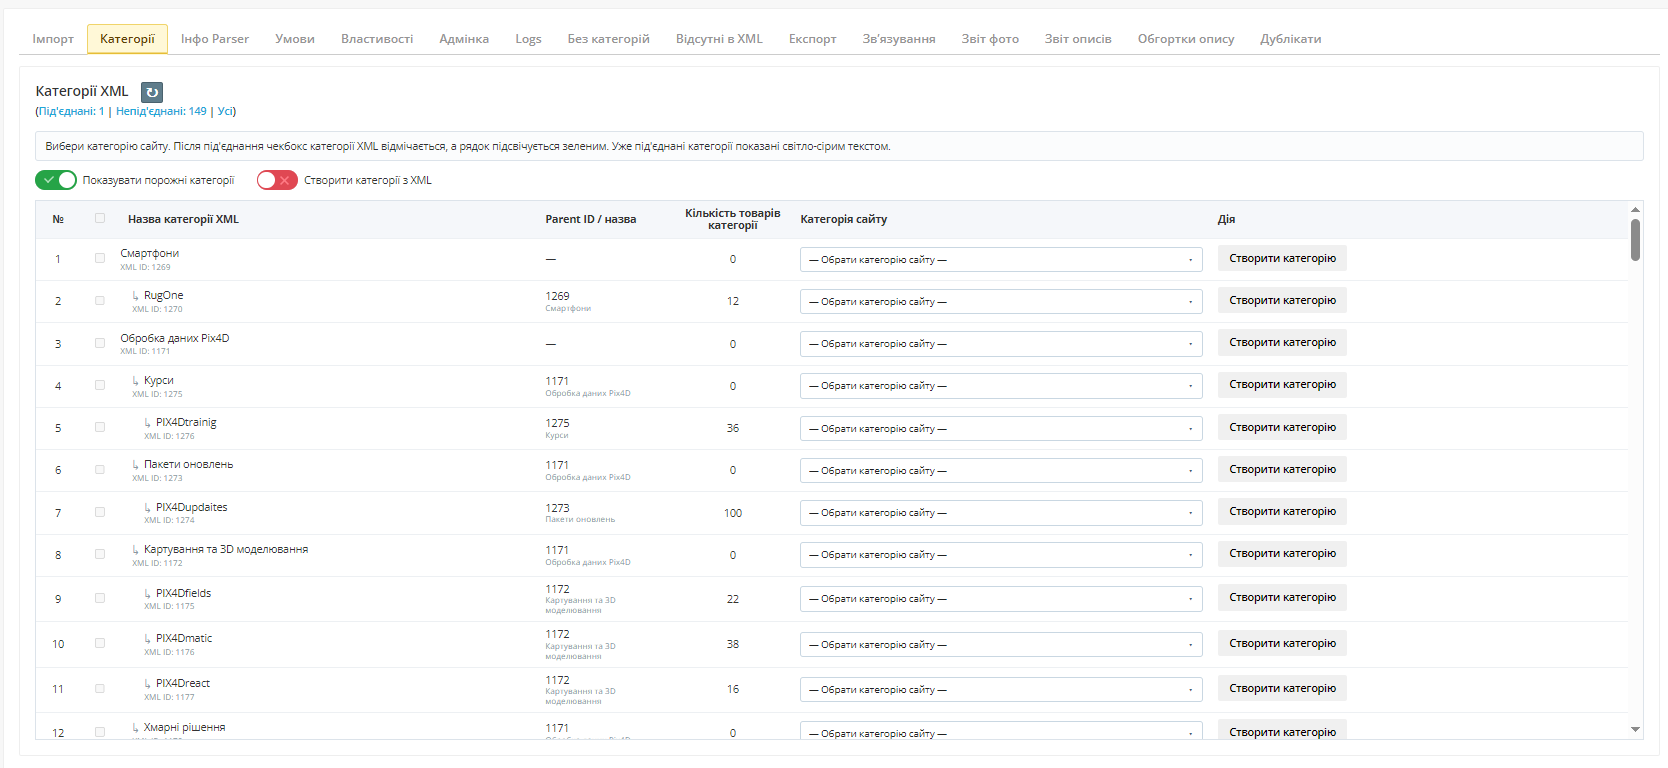The image size is (1668, 768).
Task: Click the table's vertical scrollbar thumb
Action: (x=1635, y=240)
